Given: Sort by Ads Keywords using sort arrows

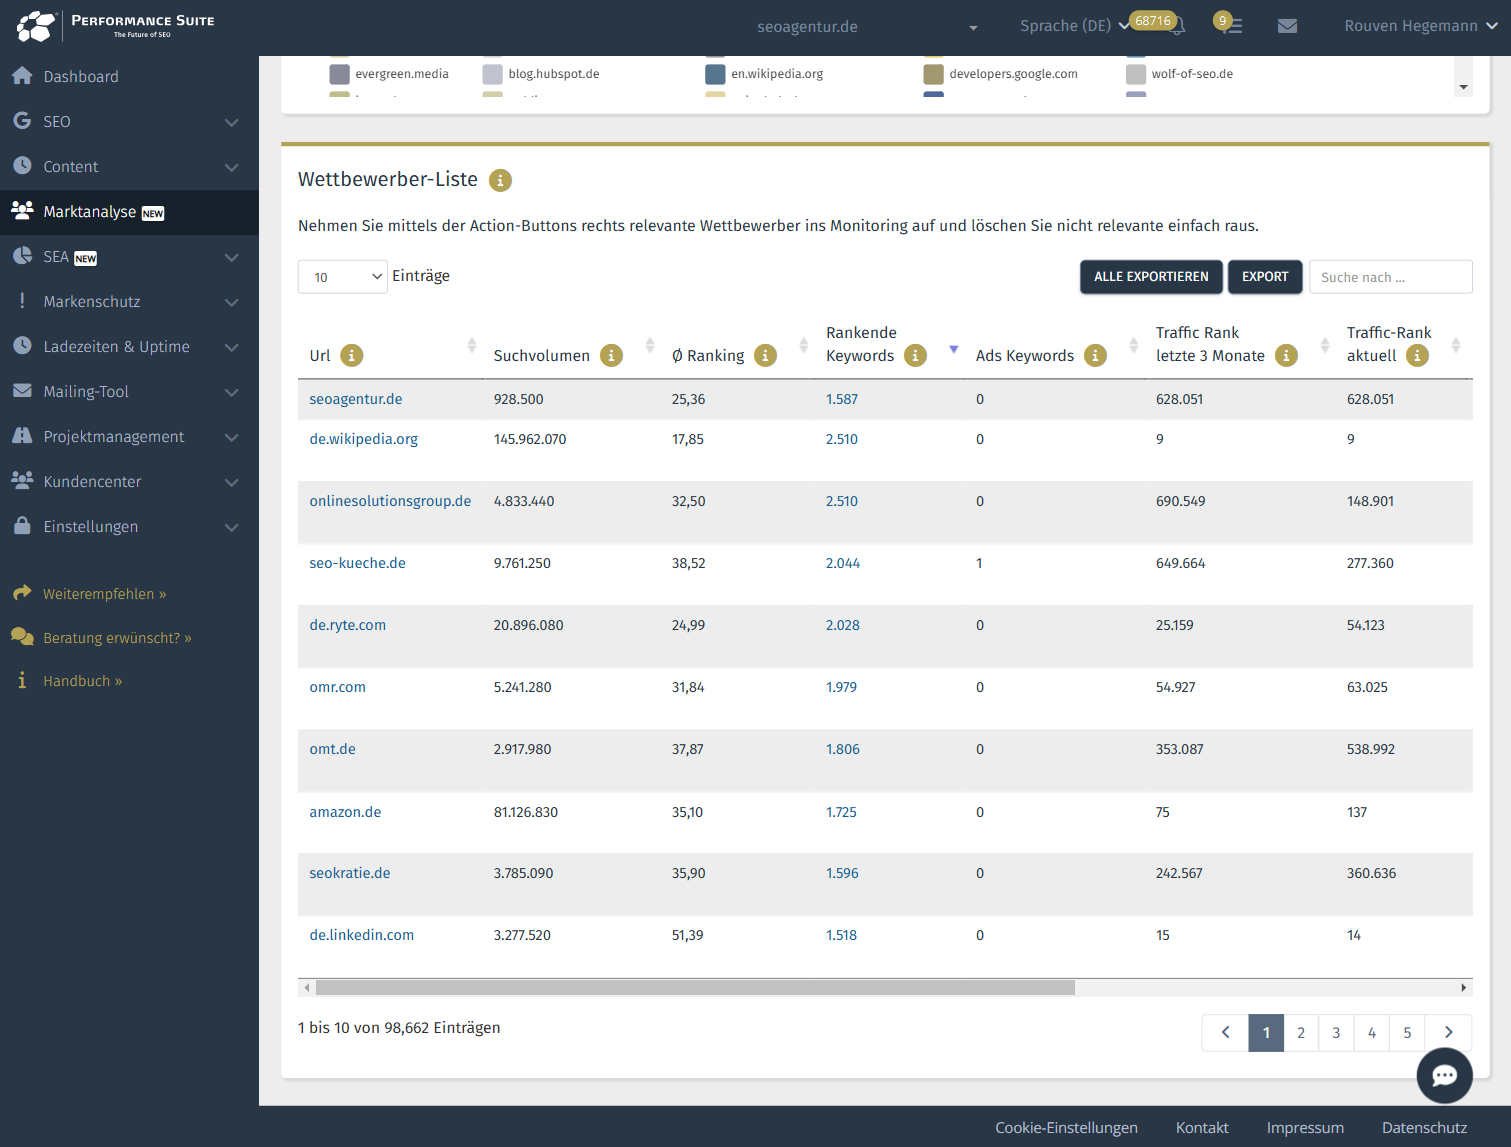Looking at the screenshot, I should (x=1134, y=345).
